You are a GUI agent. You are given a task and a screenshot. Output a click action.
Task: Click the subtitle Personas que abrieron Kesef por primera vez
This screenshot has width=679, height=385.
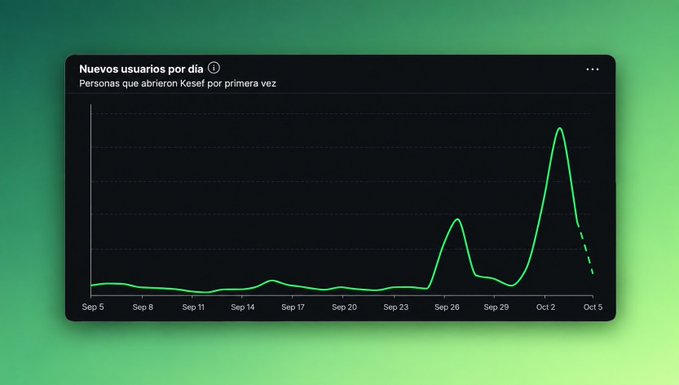coord(178,83)
